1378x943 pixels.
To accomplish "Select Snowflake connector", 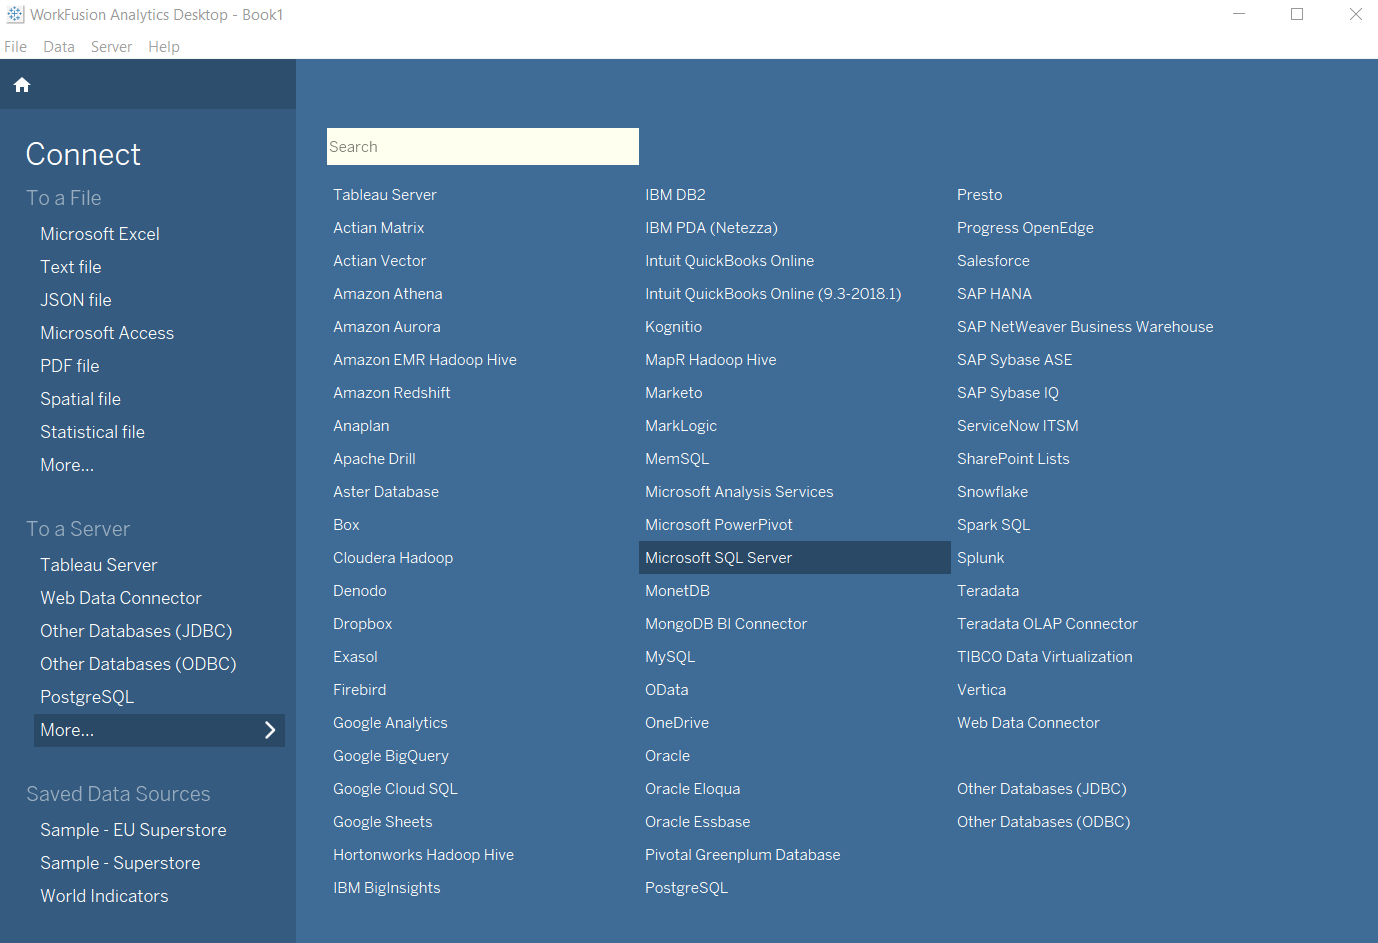I will coord(992,492).
